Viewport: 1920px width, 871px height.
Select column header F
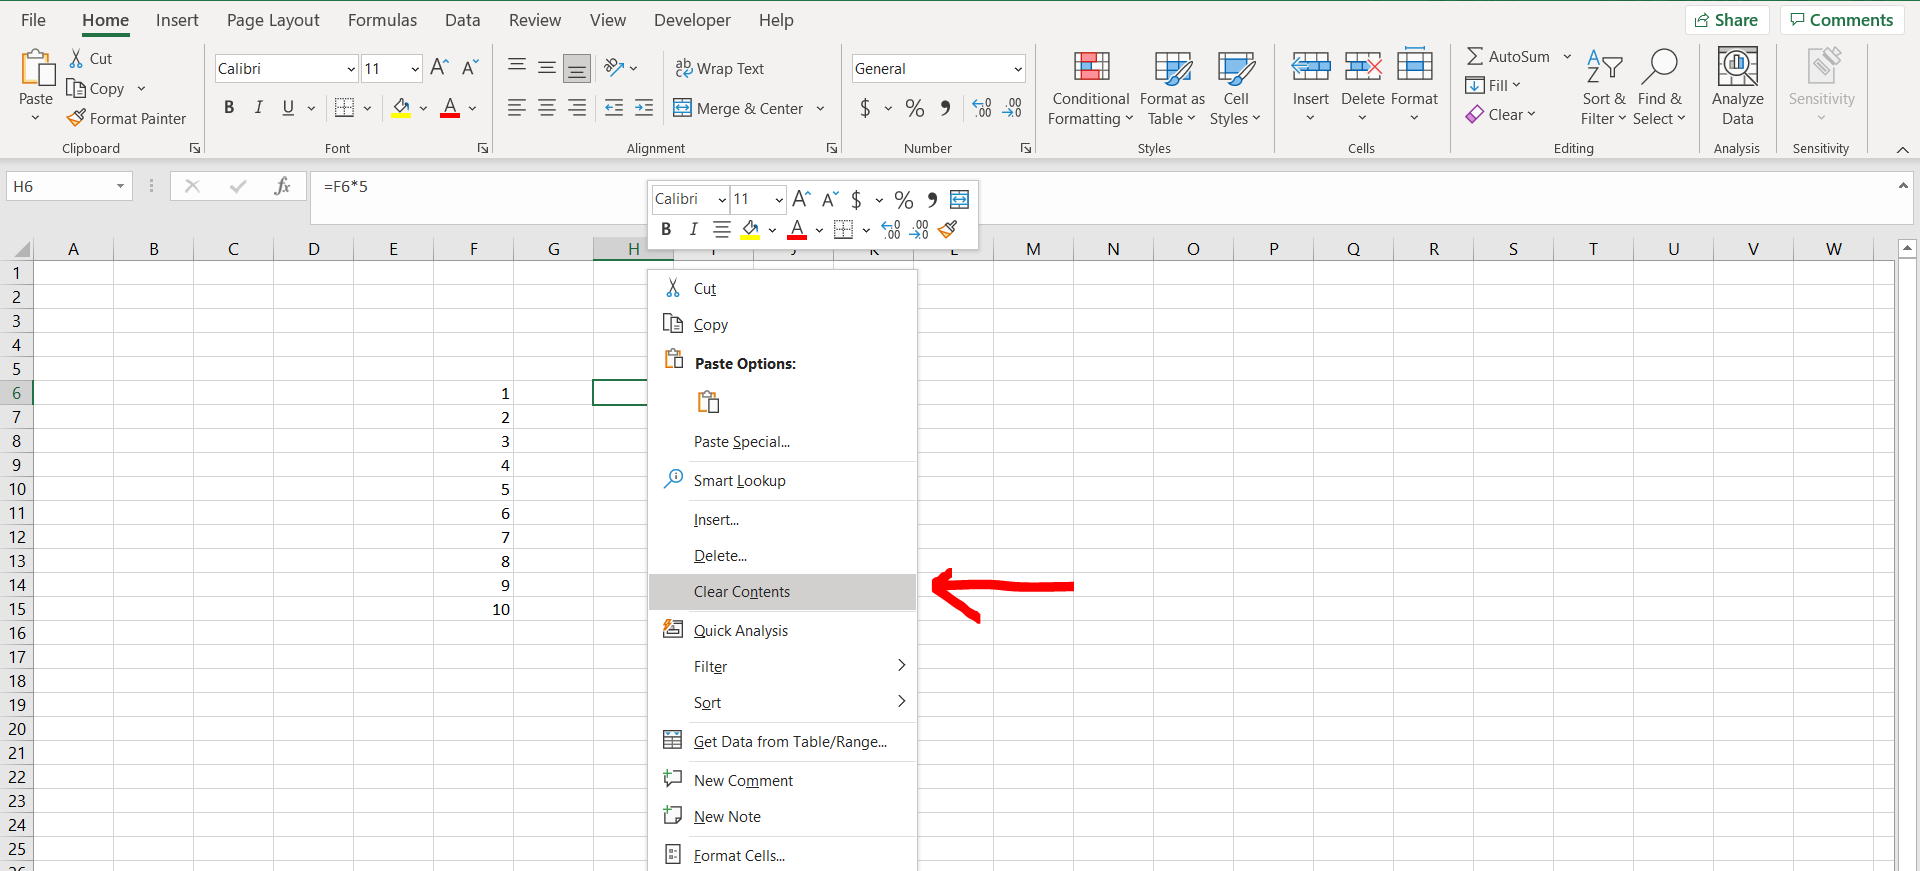[x=473, y=249]
